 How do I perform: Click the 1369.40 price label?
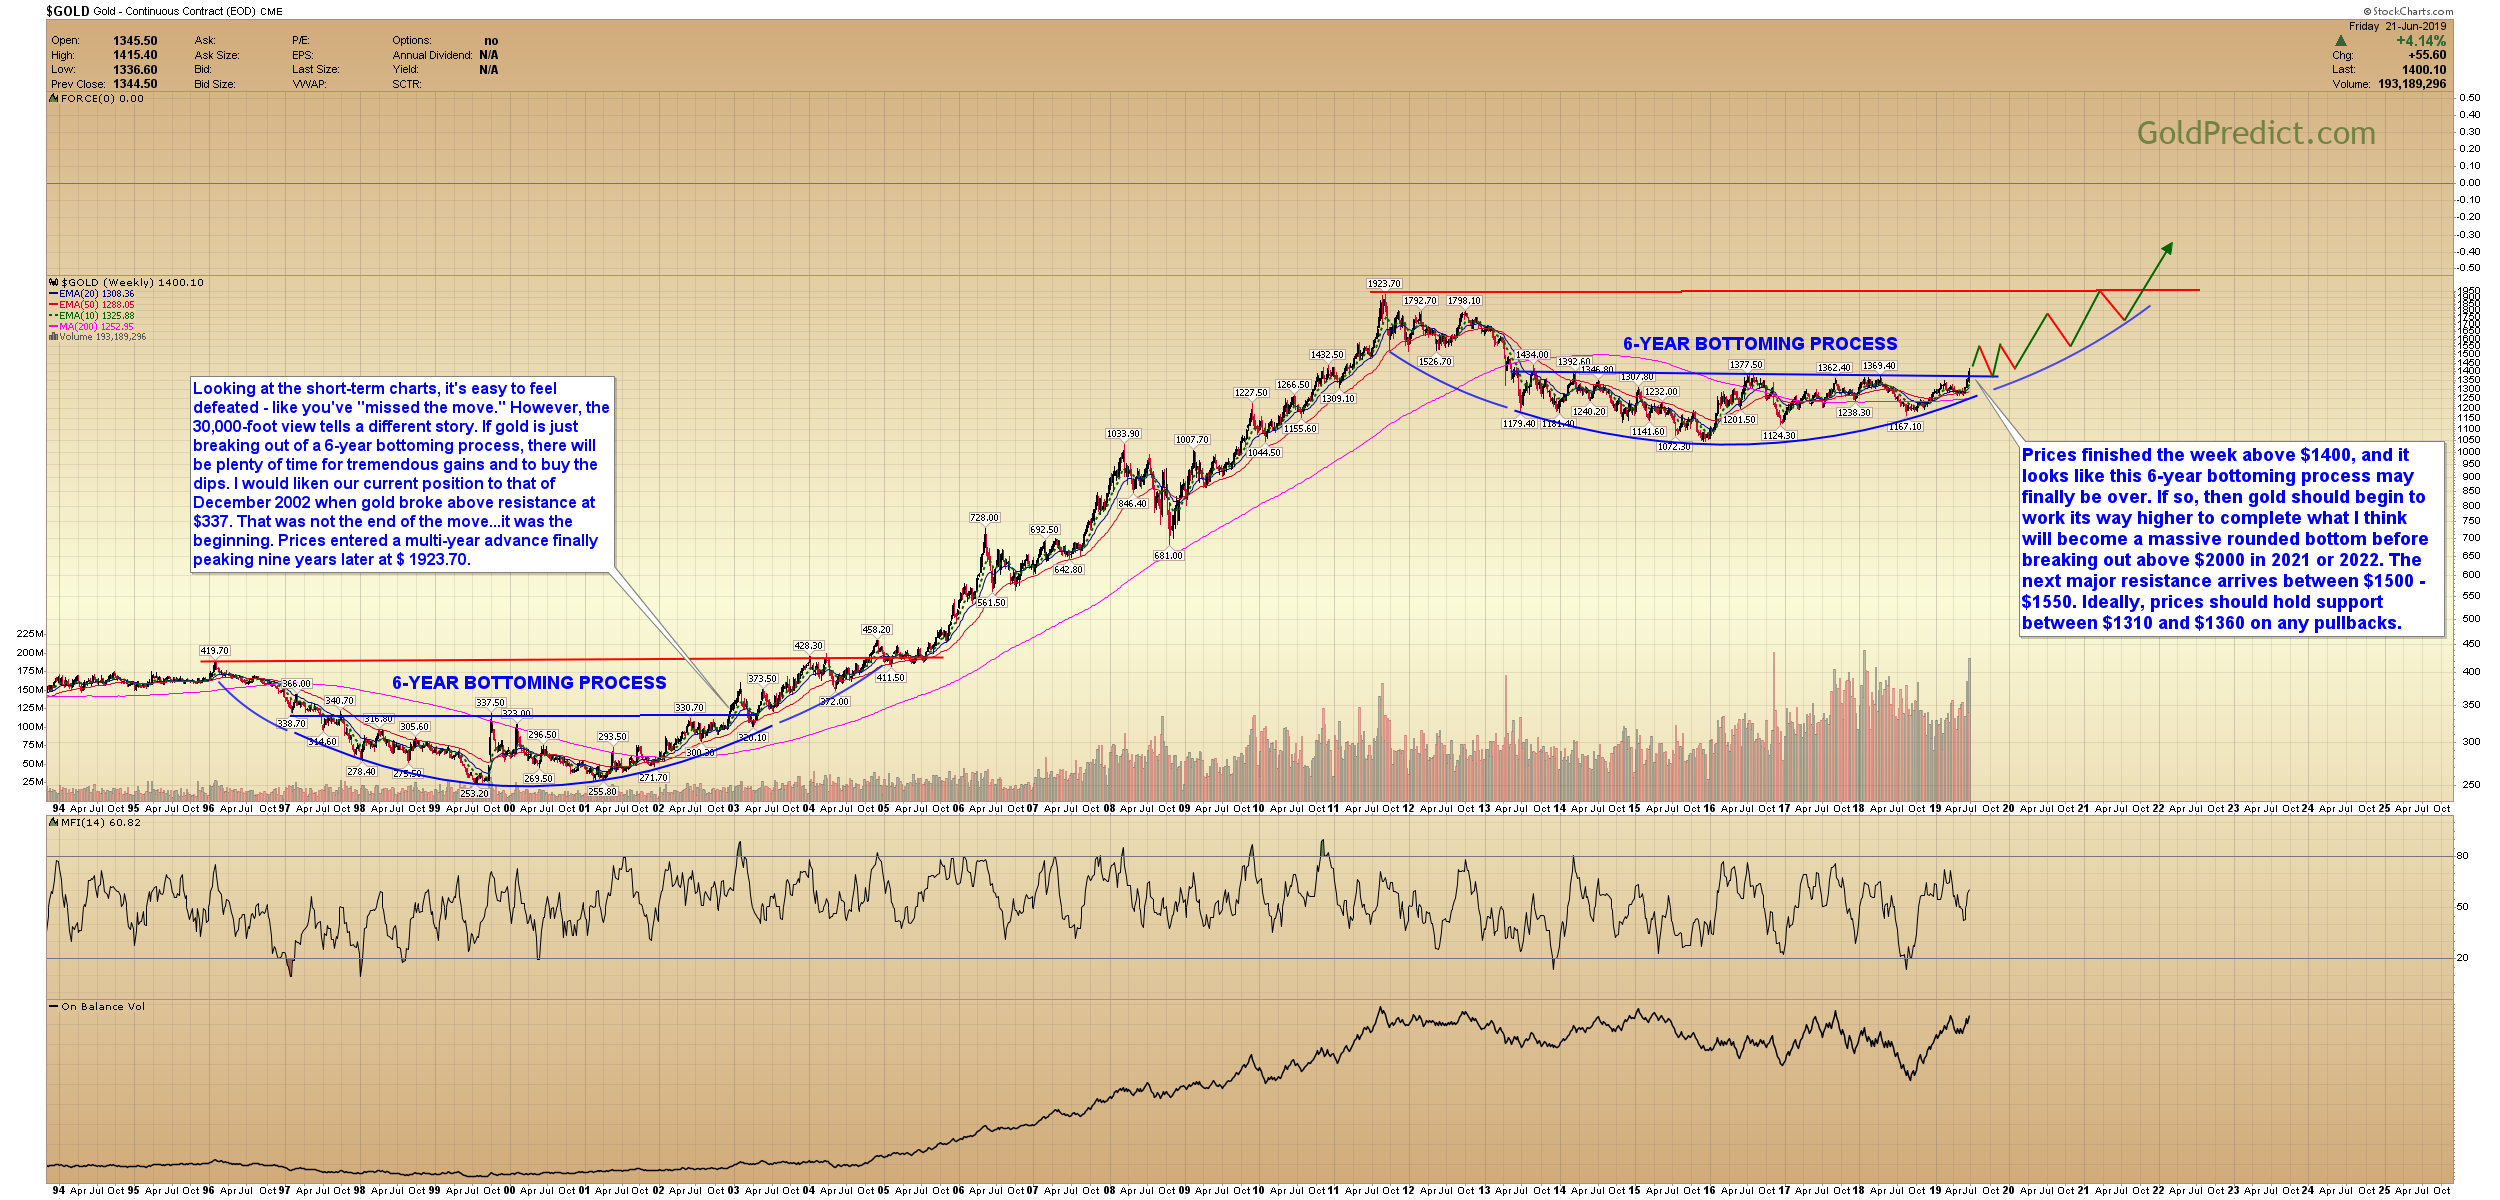click(x=1879, y=366)
